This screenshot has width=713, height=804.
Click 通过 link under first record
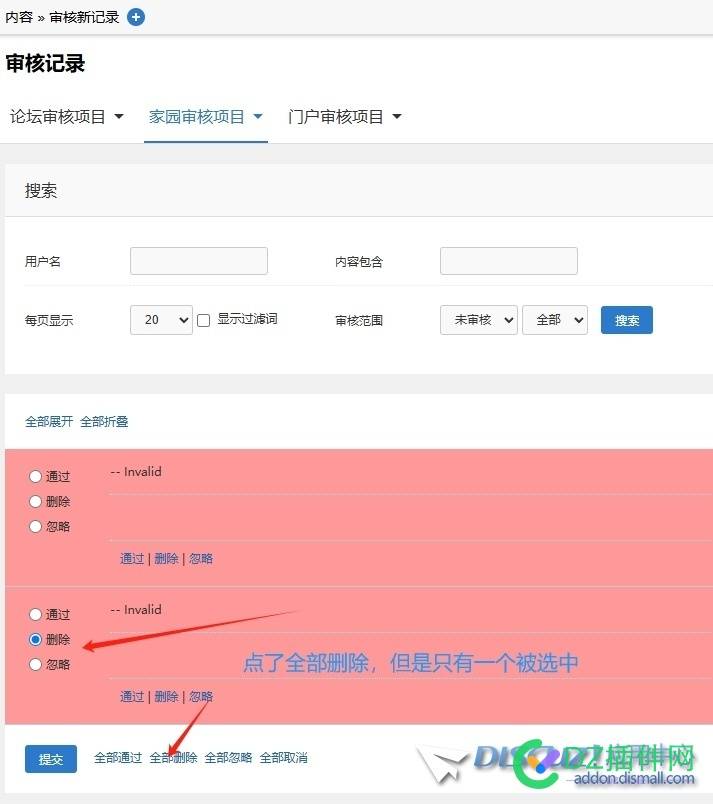(132, 558)
